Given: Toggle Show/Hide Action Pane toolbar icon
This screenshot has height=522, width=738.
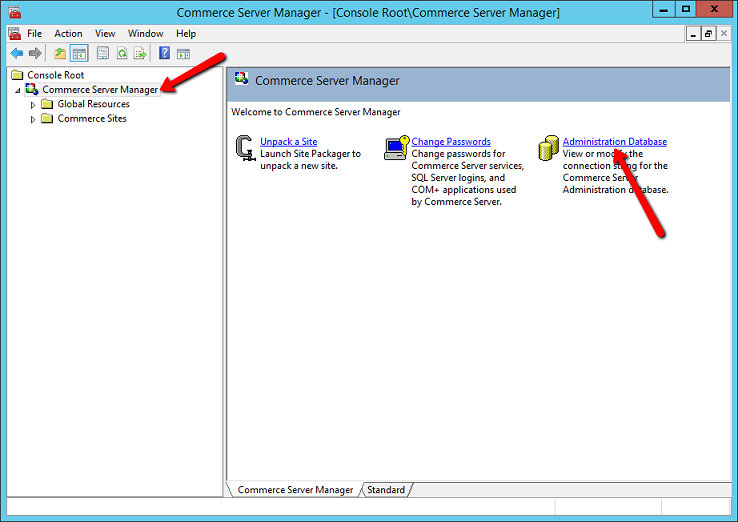Looking at the screenshot, I should pyautogui.click(x=183, y=54).
